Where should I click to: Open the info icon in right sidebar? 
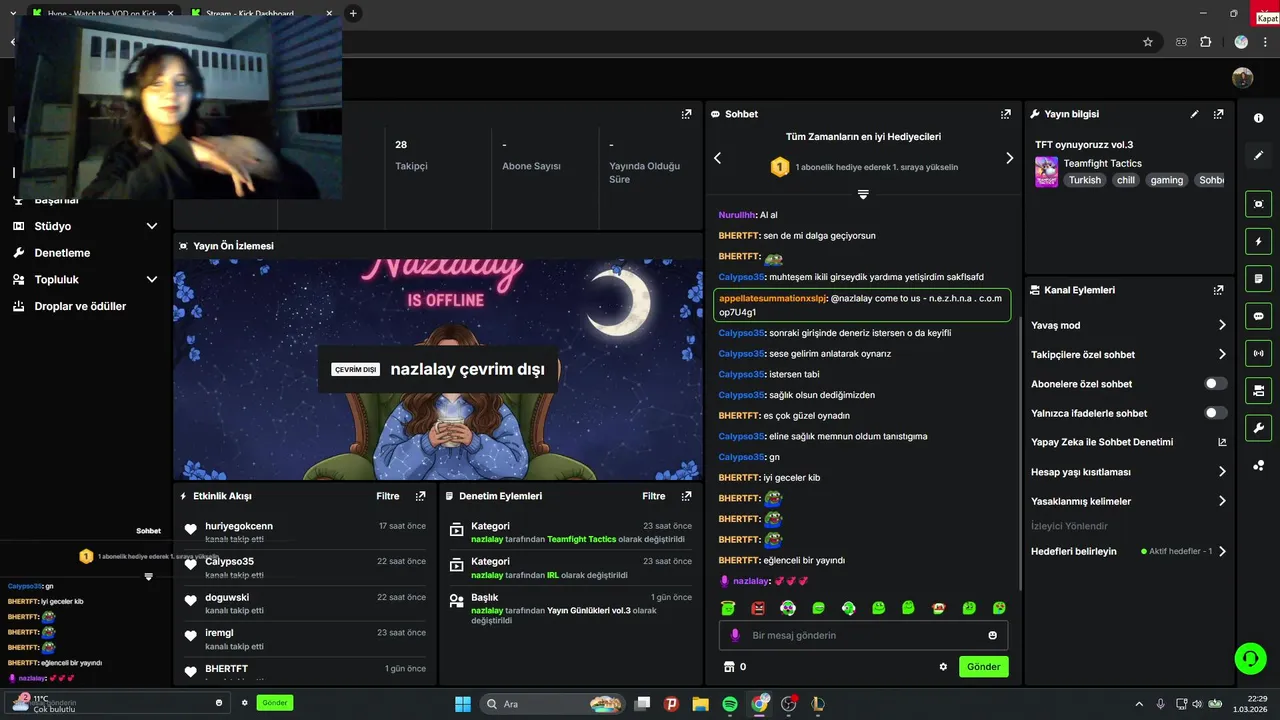[1258, 118]
